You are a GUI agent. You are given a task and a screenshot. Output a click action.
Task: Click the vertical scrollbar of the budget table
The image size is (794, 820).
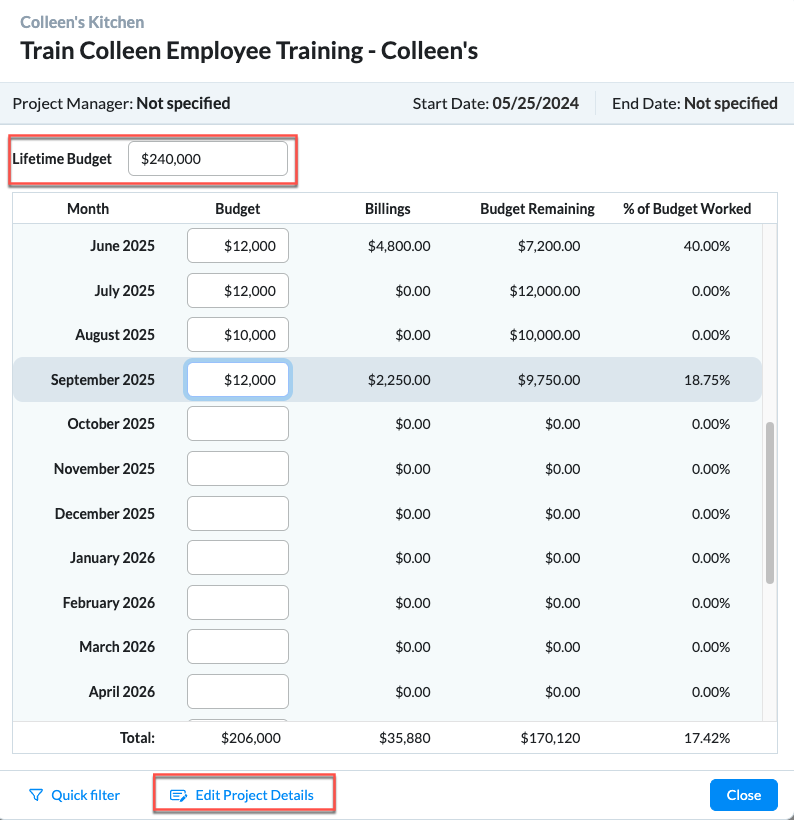tap(769, 503)
